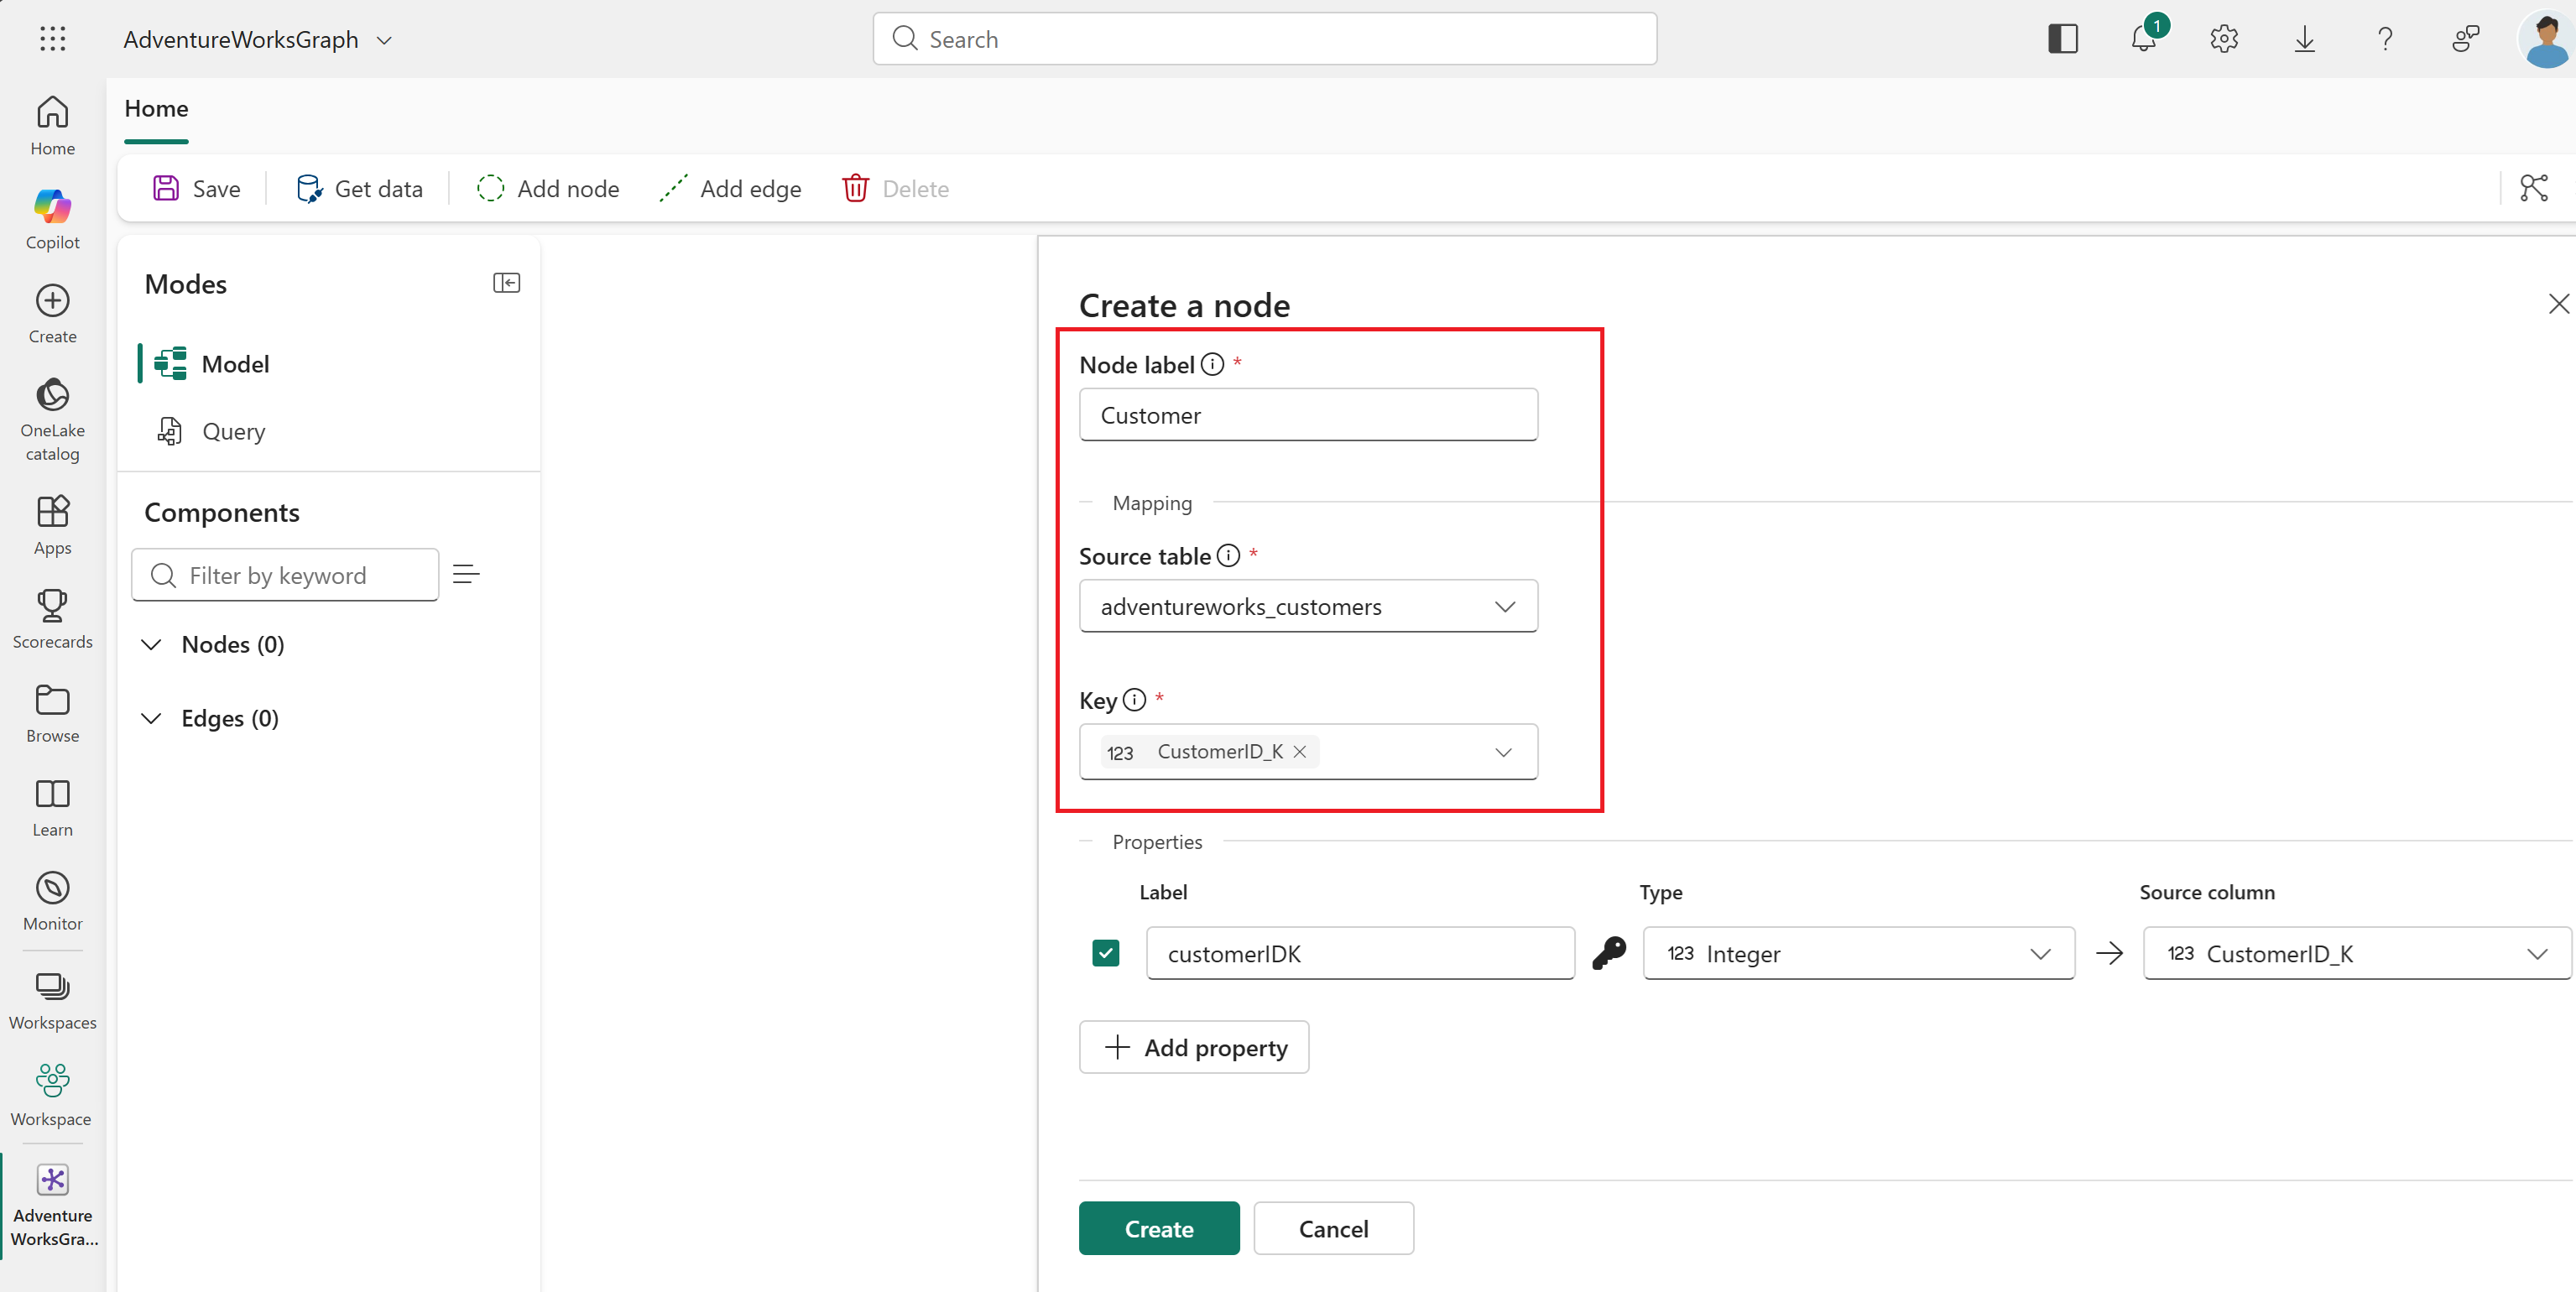Click the Cancel button
Viewport: 2576px width, 1292px height.
tap(1333, 1228)
